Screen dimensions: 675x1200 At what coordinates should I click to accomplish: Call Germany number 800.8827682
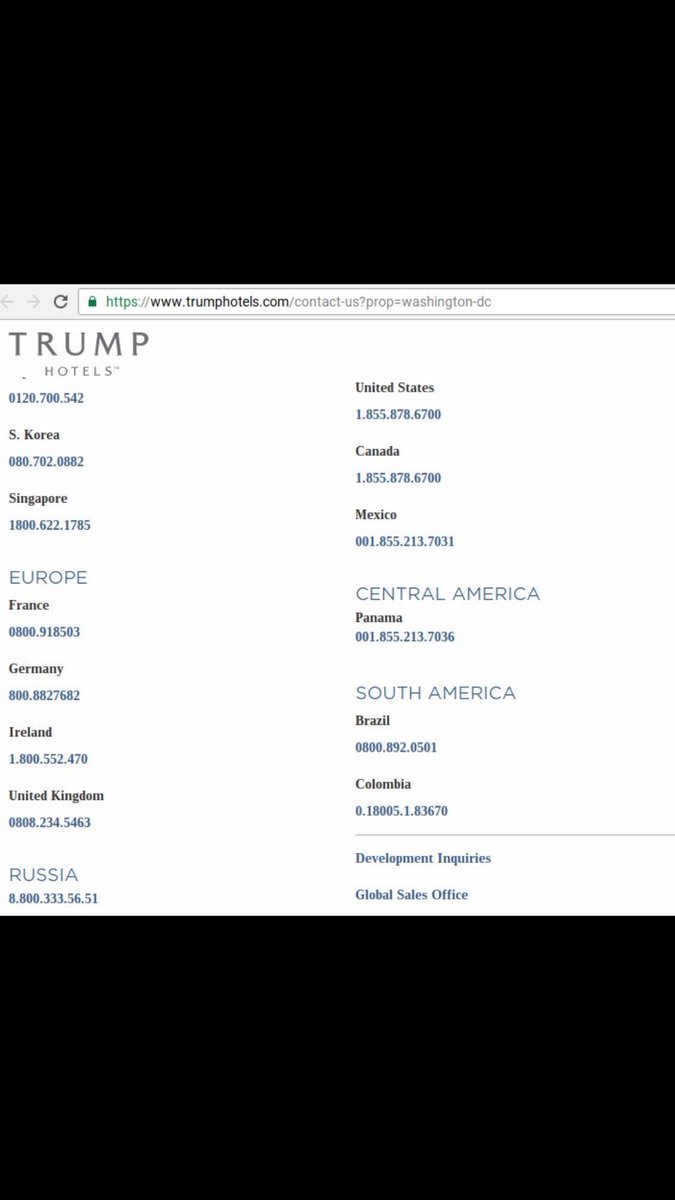[x=44, y=695]
